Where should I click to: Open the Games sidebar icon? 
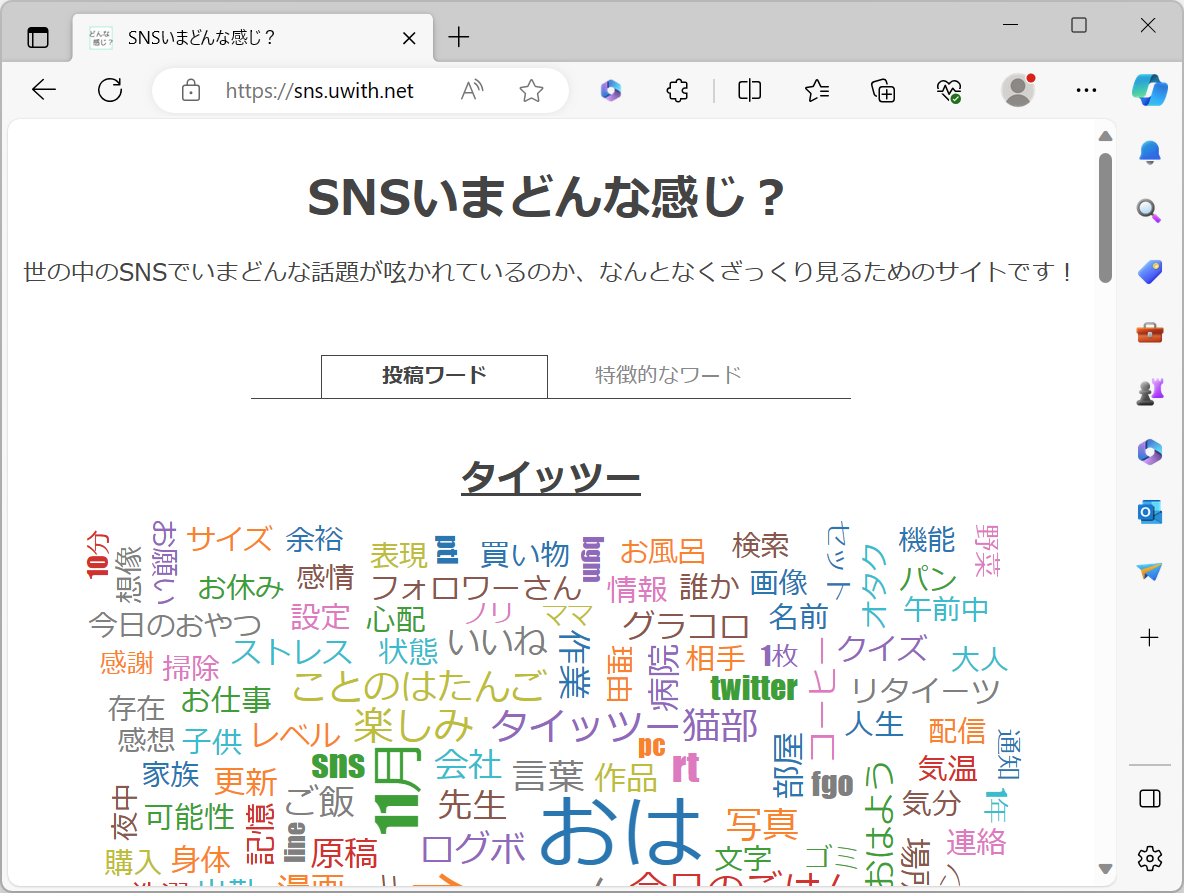[x=1149, y=390]
